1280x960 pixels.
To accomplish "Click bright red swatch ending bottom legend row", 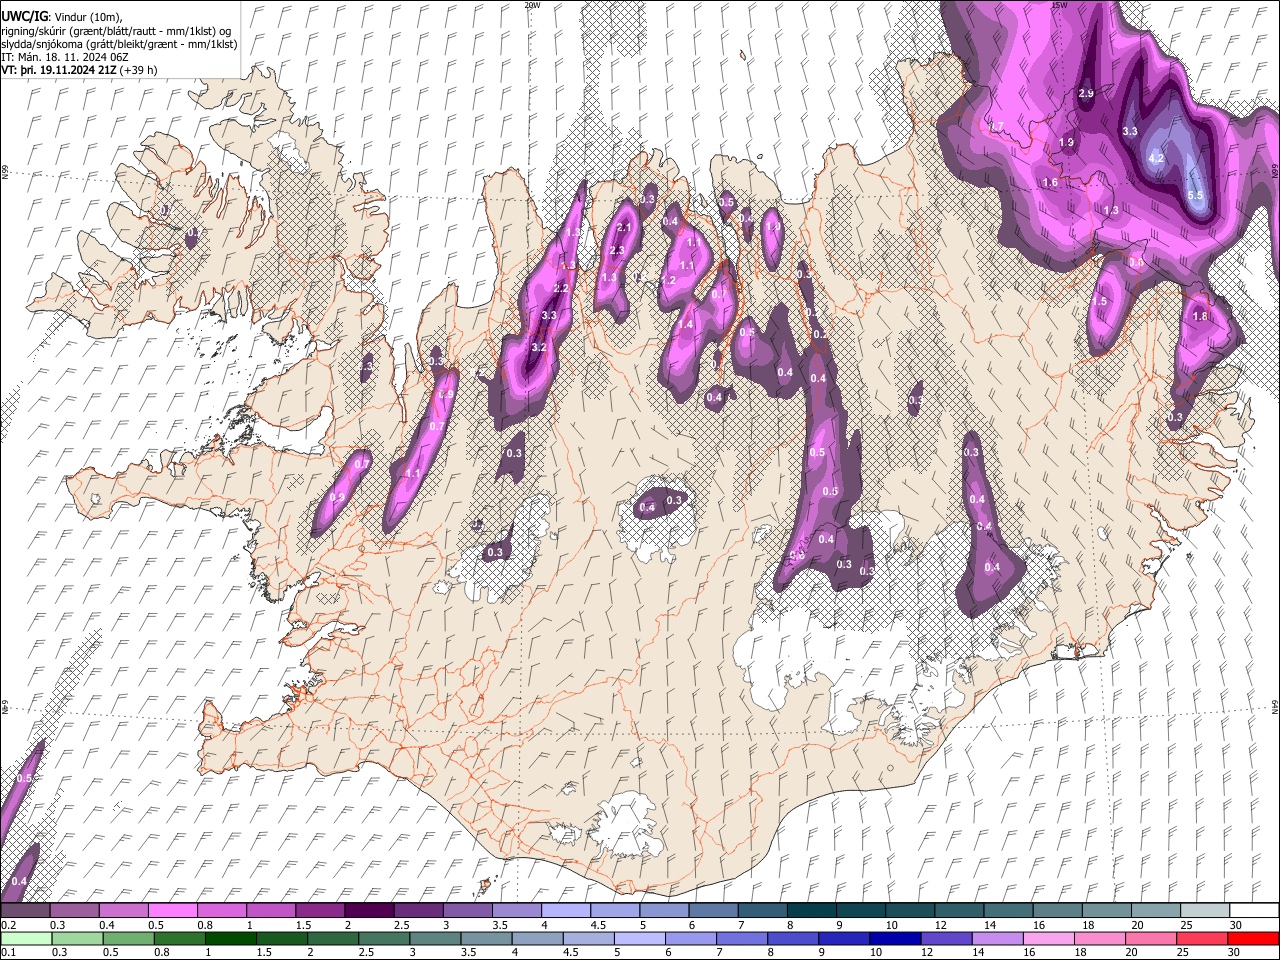I will [1253, 938].
